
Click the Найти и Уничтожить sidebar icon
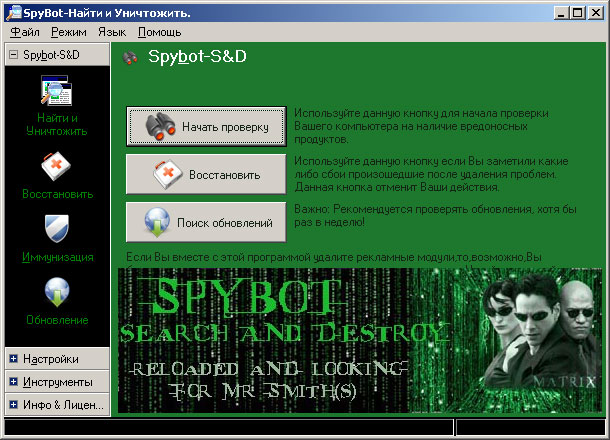pos(56,91)
